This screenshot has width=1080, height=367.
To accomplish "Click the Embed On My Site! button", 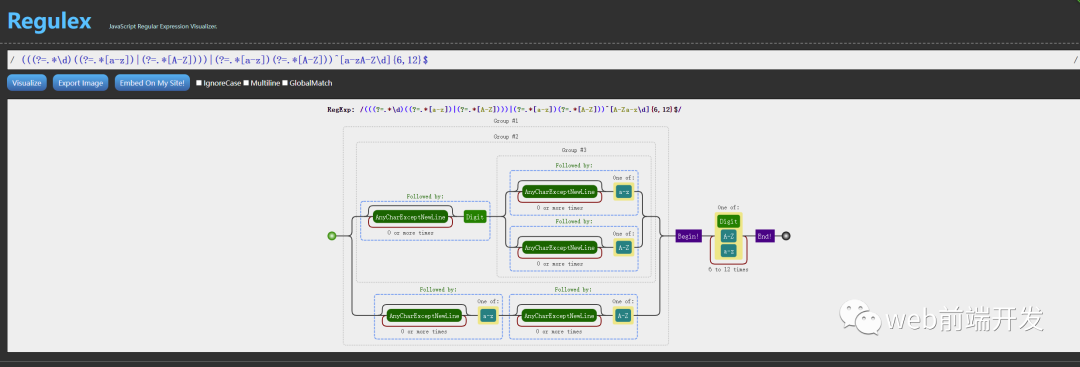I will tap(152, 83).
